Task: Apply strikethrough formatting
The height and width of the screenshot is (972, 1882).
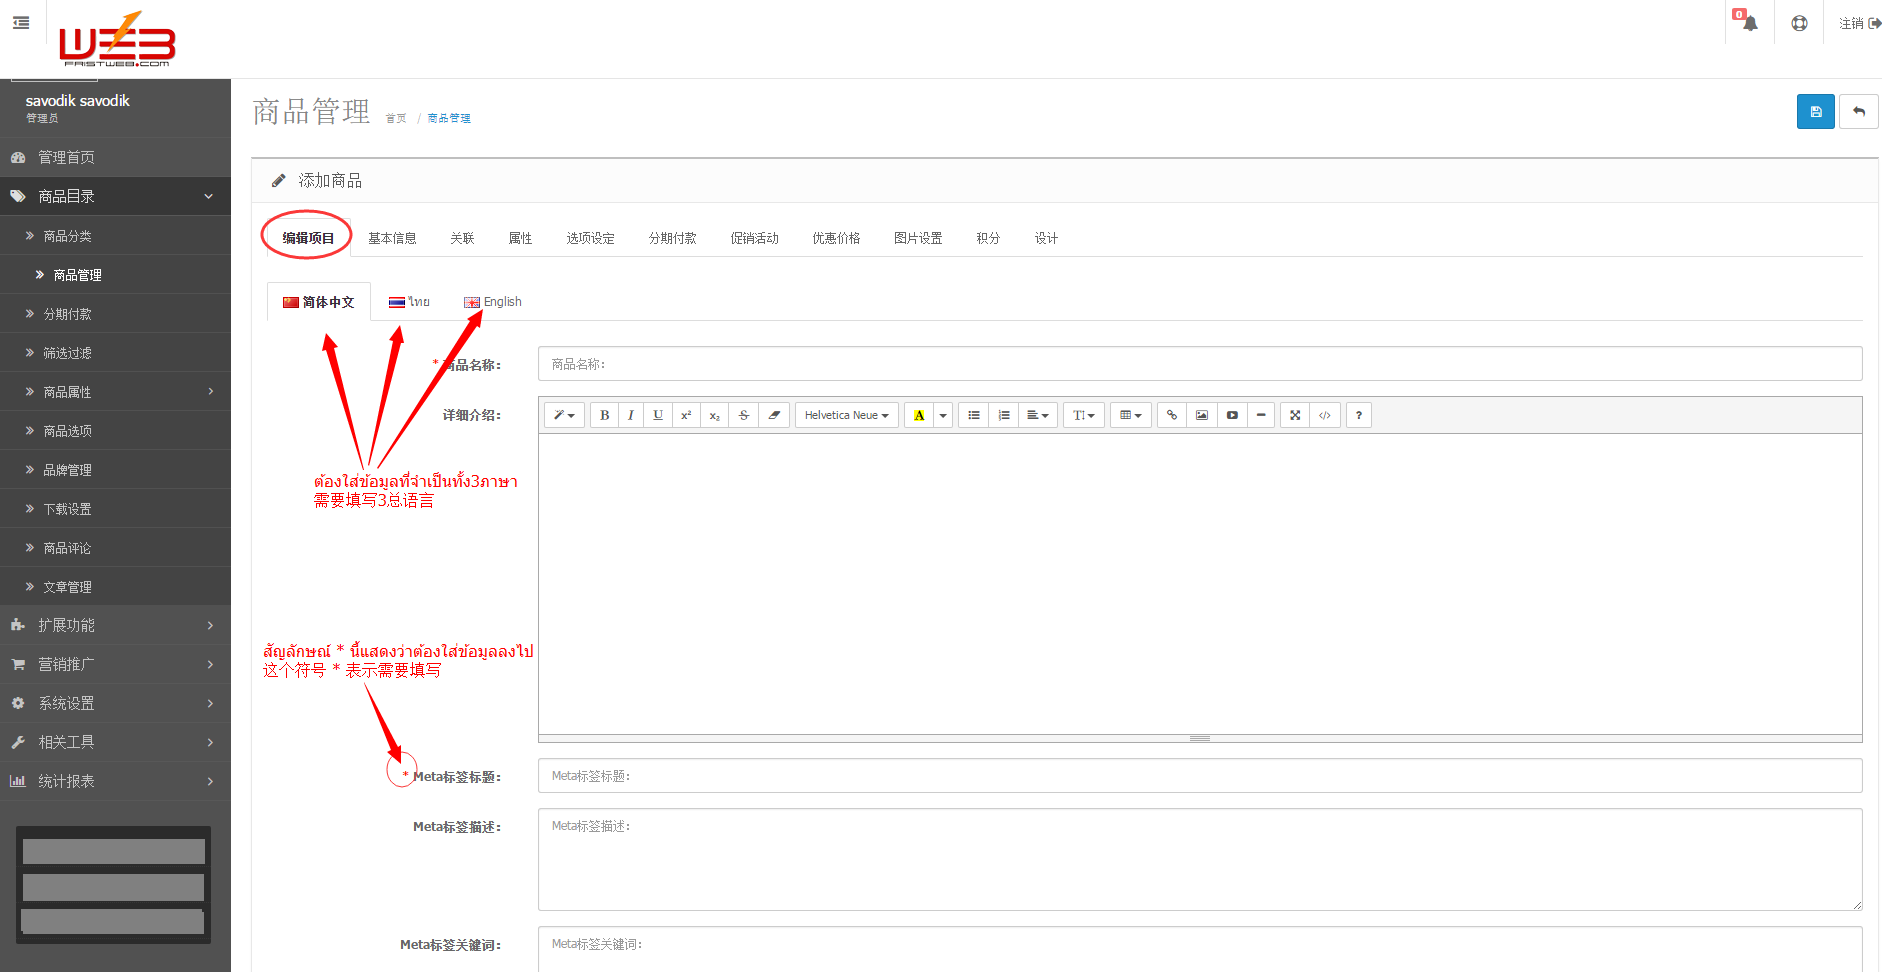Action: [x=743, y=415]
